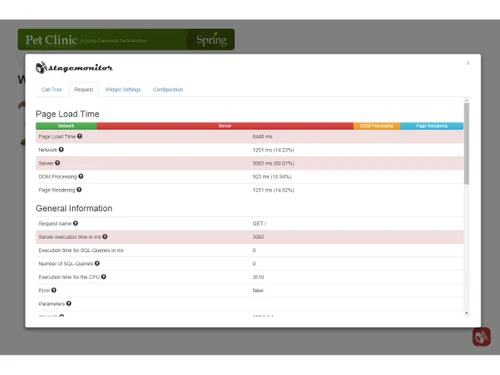The height and width of the screenshot is (375, 500).
Task: Click the scrollbar up arrow
Action: [467, 100]
